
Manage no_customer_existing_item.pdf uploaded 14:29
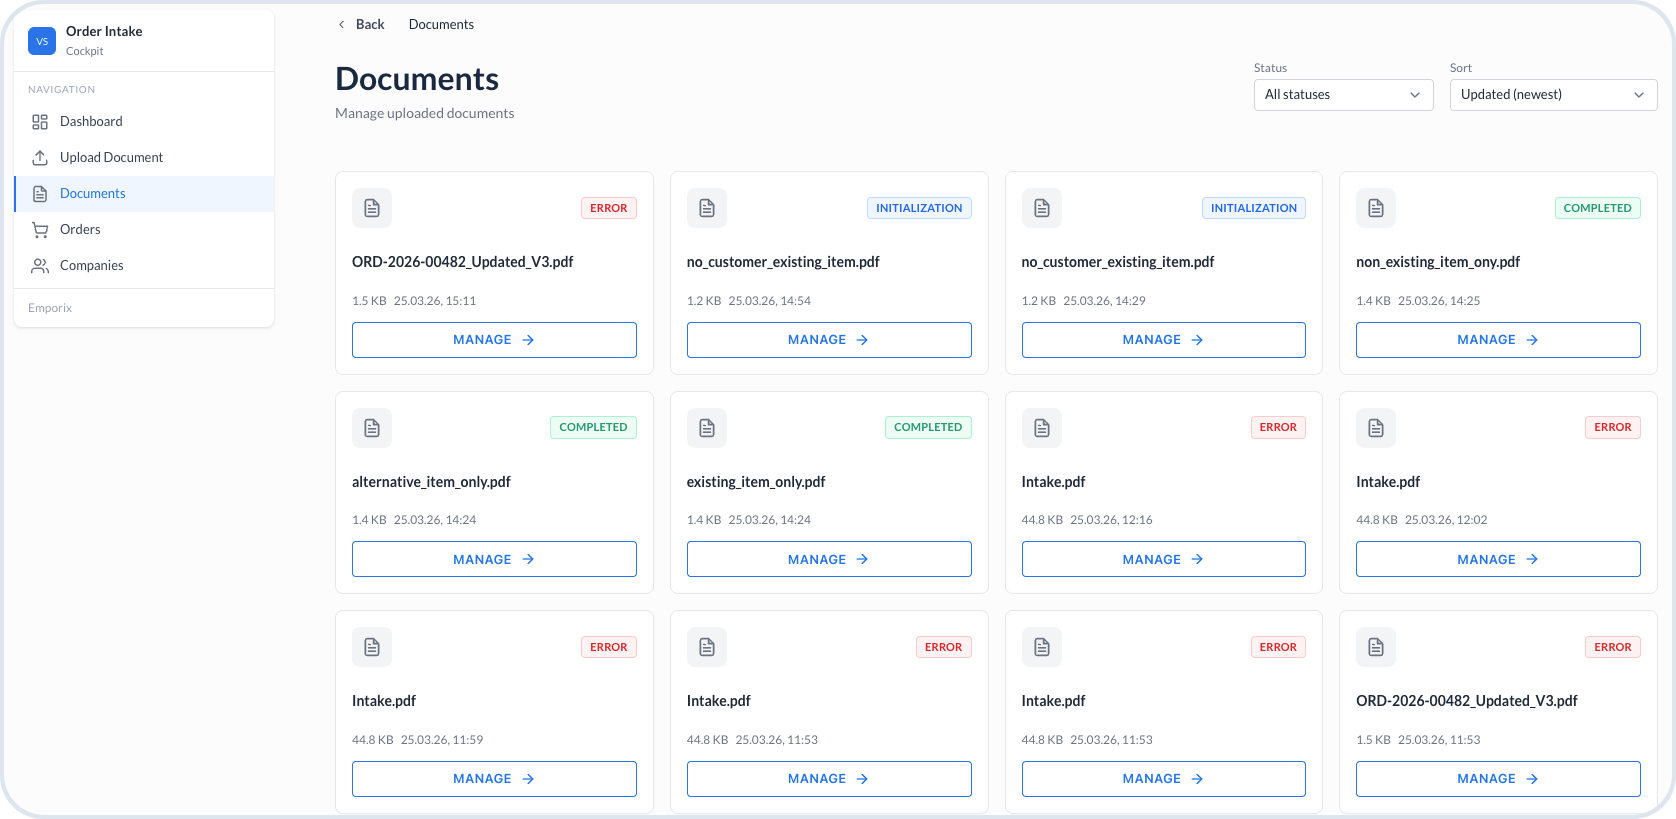coord(1163,340)
